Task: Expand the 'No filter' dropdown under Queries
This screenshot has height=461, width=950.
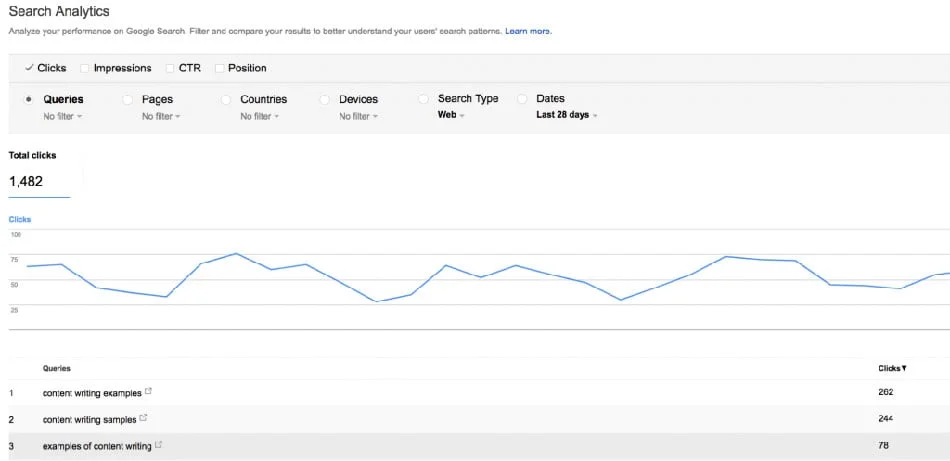Action: coord(63,117)
